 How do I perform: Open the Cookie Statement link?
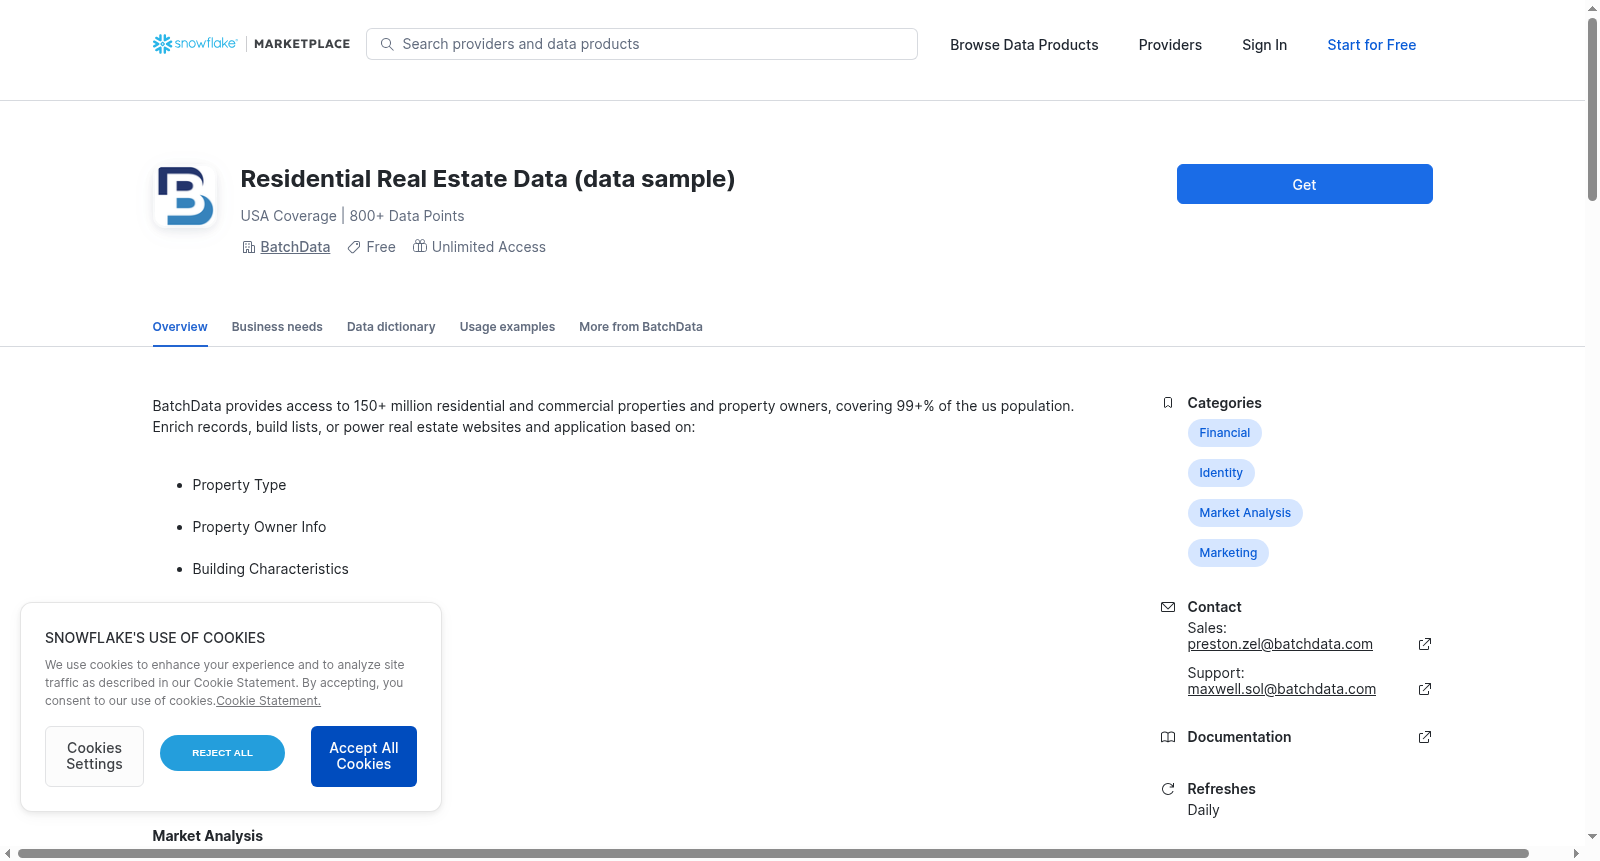coord(268,701)
